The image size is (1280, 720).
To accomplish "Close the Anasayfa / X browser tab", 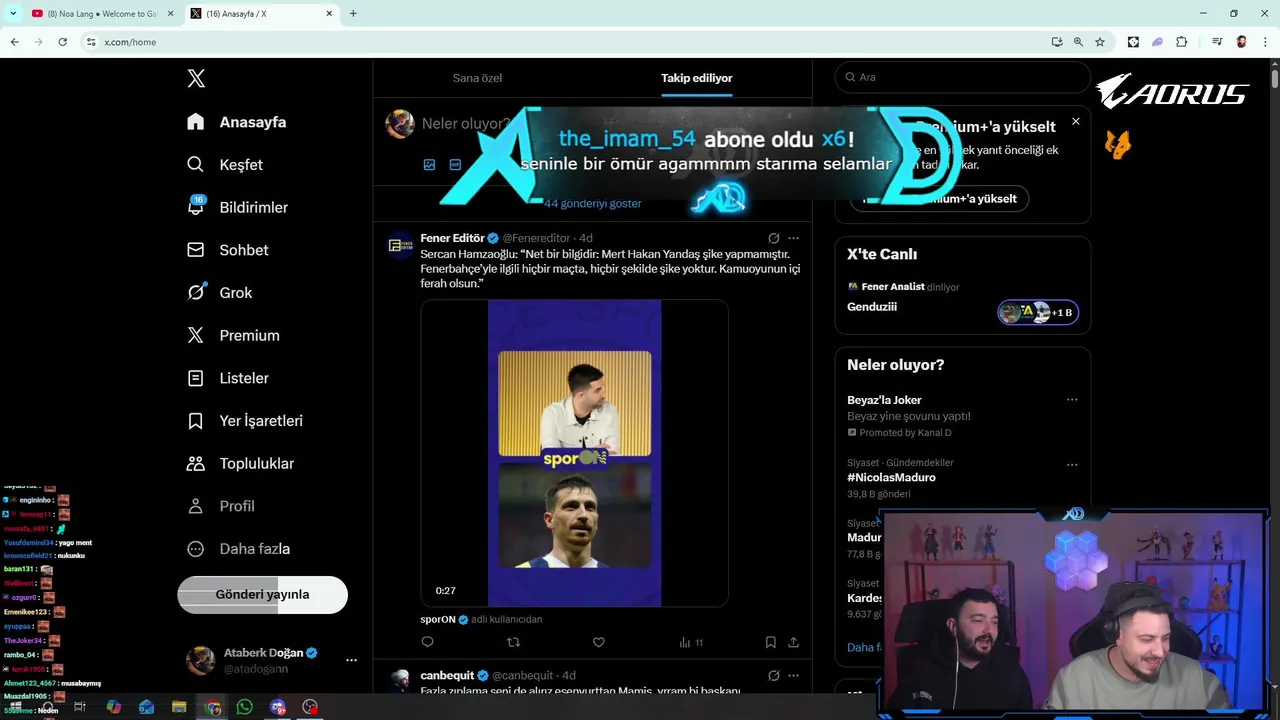I will 329,14.
